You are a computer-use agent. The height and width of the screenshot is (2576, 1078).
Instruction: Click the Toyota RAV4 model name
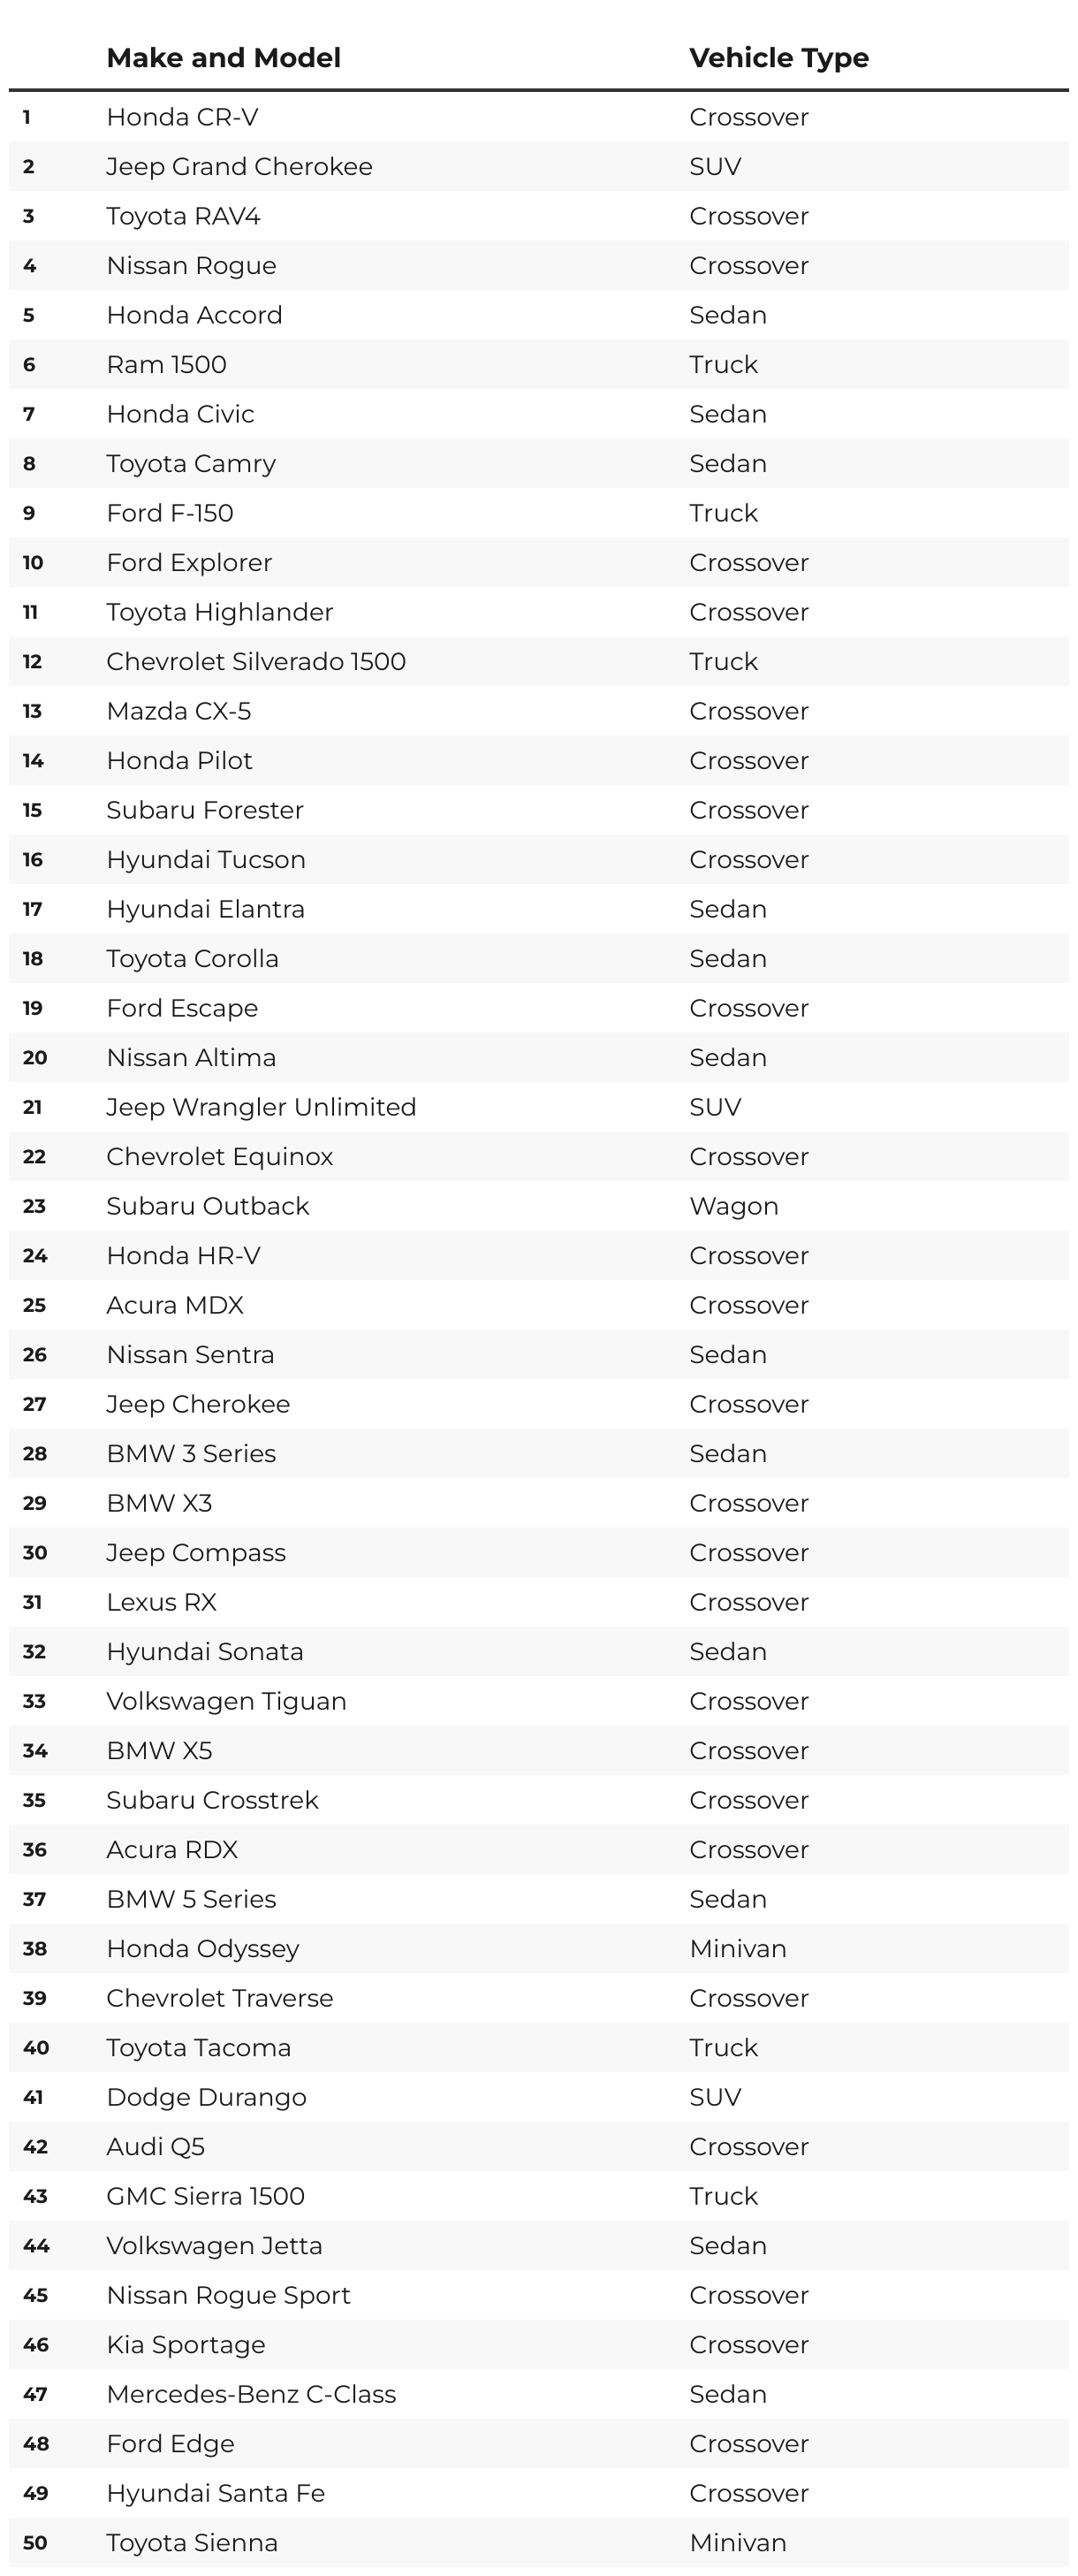pos(183,216)
